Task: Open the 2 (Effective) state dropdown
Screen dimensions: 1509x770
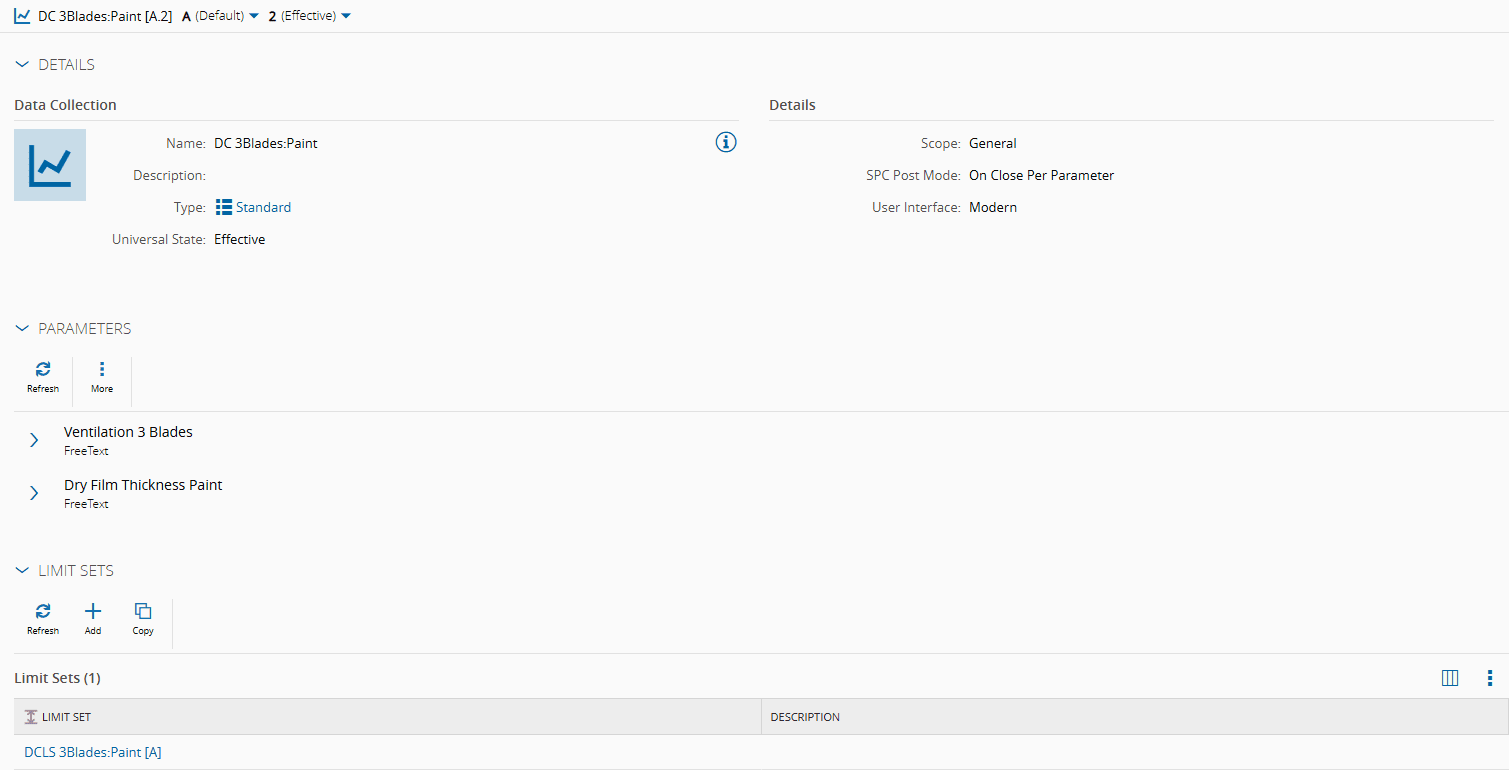Action: (345, 15)
